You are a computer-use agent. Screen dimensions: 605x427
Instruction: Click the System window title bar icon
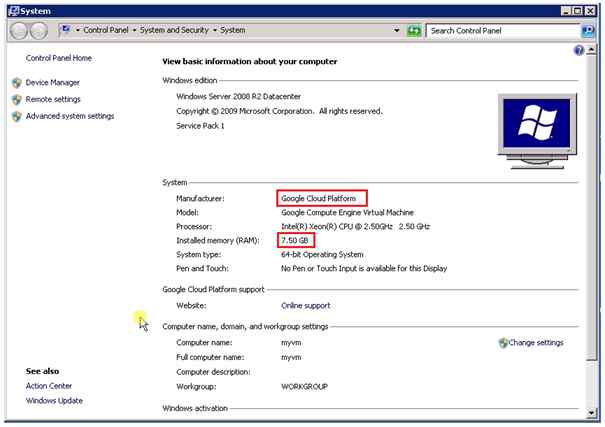[x=14, y=11]
